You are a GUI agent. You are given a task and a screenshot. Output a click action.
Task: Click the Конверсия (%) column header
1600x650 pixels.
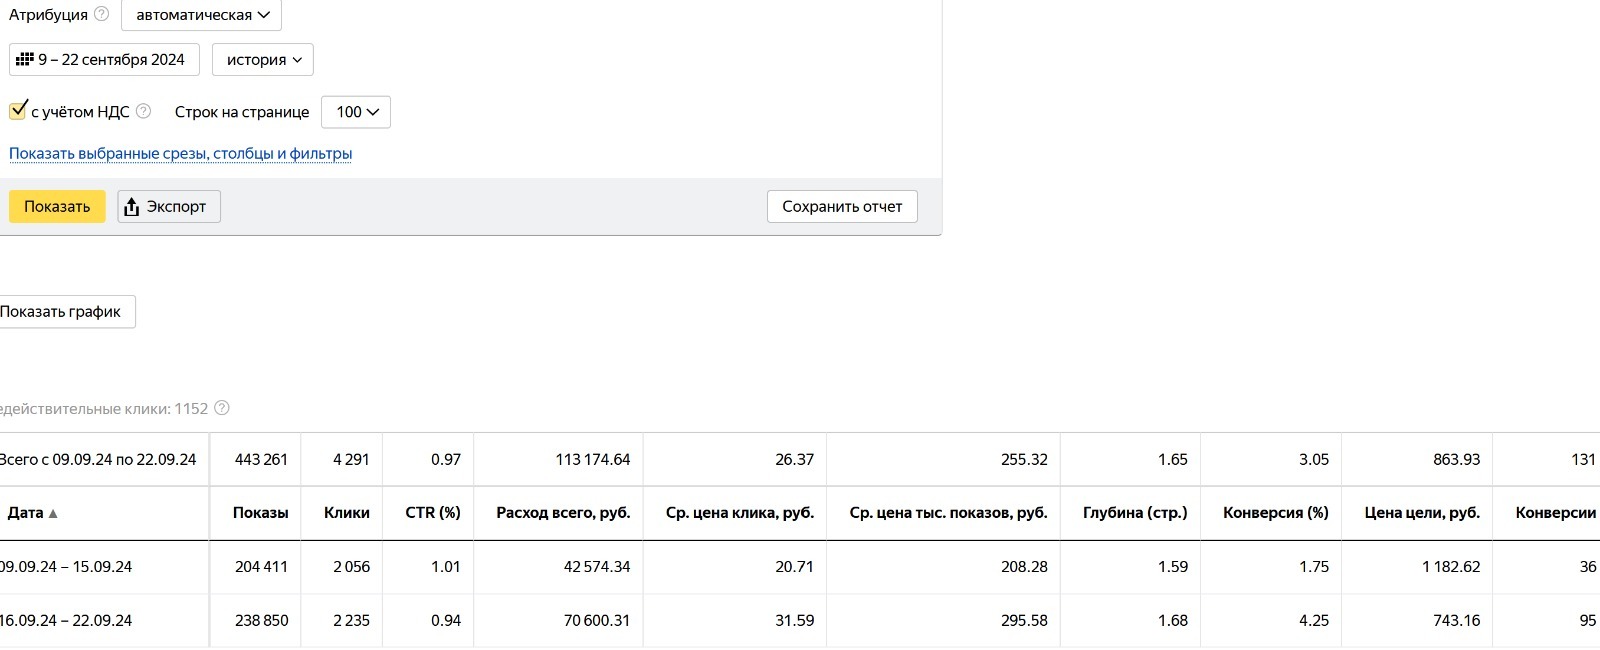(x=1275, y=513)
